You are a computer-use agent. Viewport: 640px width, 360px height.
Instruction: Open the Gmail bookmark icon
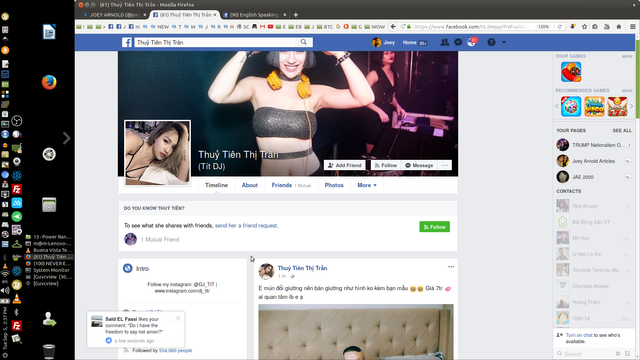point(262,27)
